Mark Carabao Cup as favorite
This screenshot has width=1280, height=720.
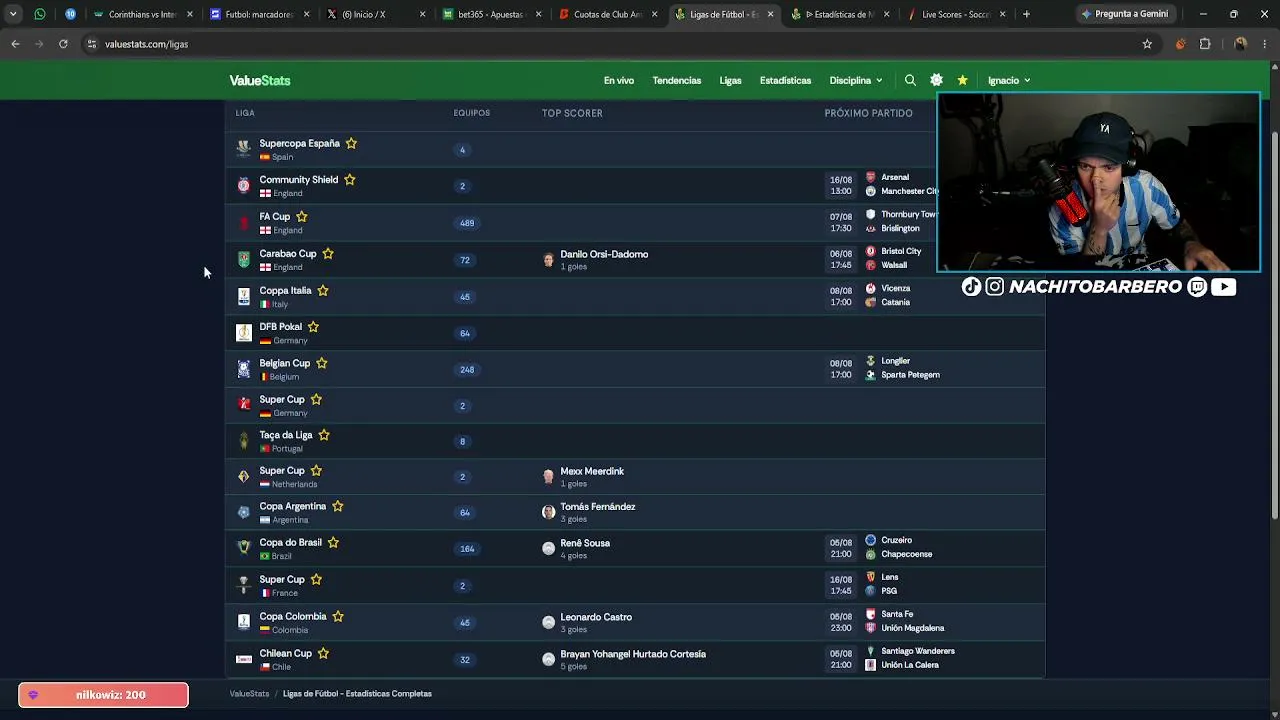click(x=328, y=254)
